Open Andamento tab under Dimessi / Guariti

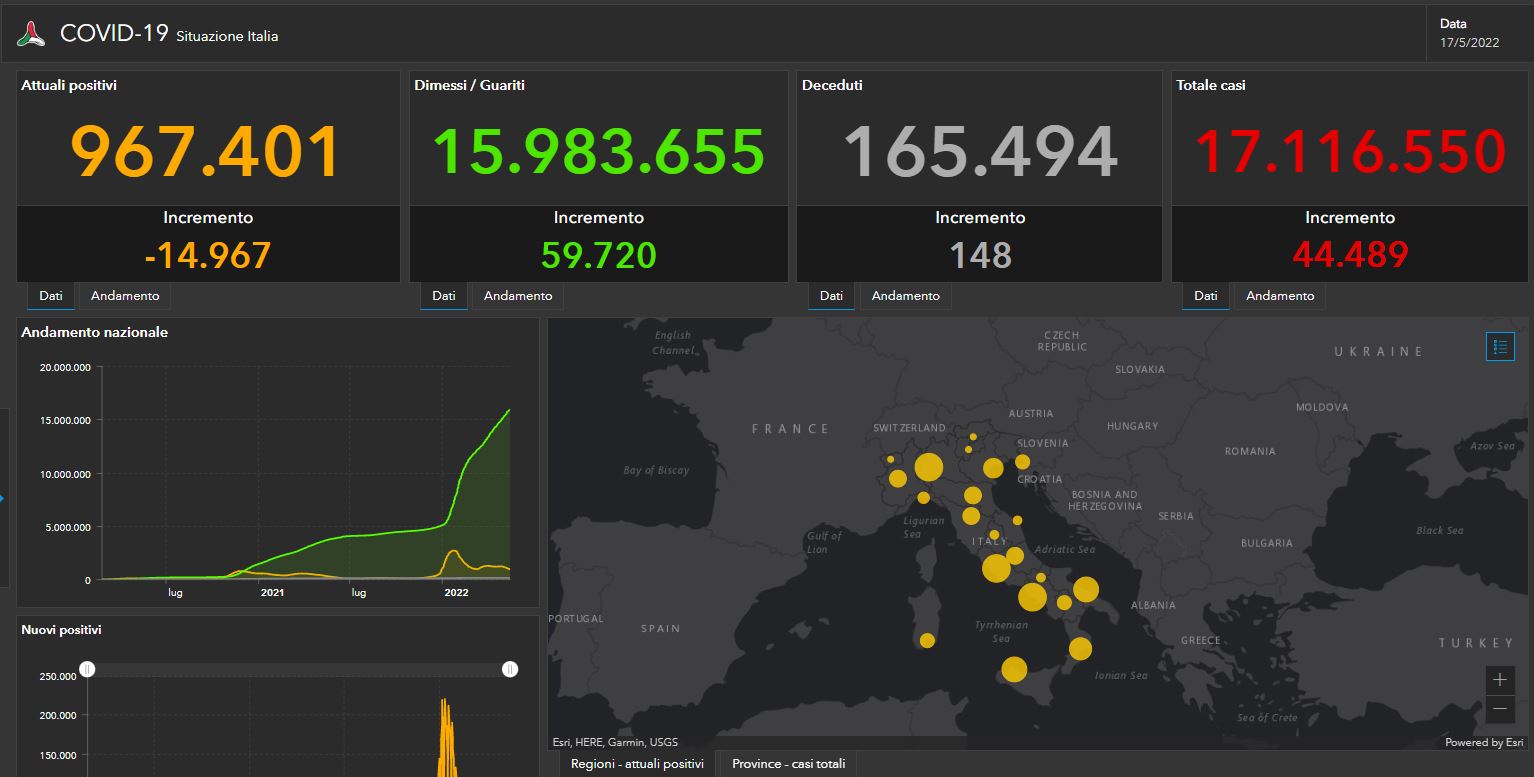(x=518, y=296)
